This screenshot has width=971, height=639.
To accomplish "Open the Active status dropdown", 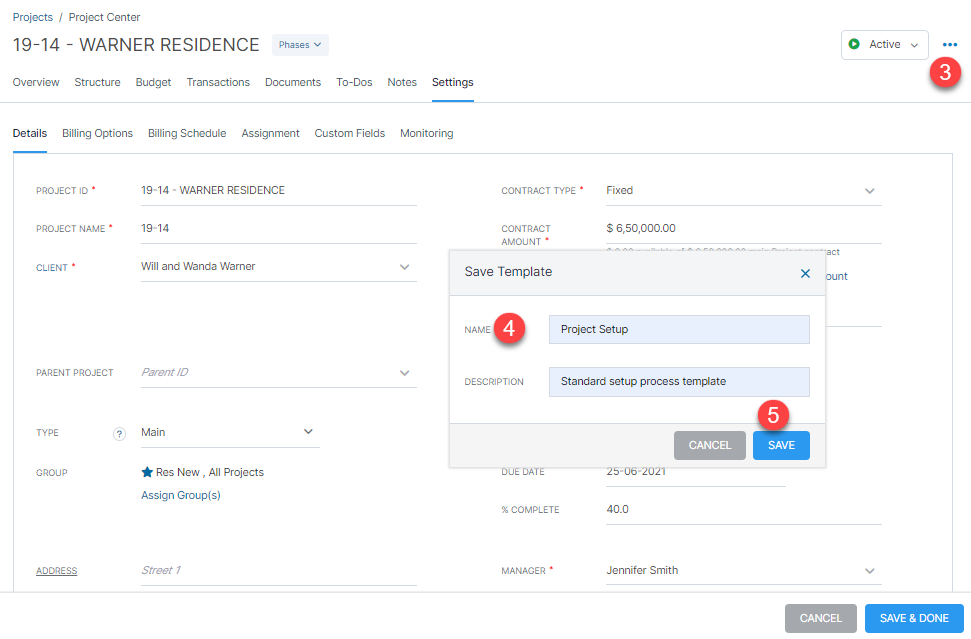I will pos(884,45).
